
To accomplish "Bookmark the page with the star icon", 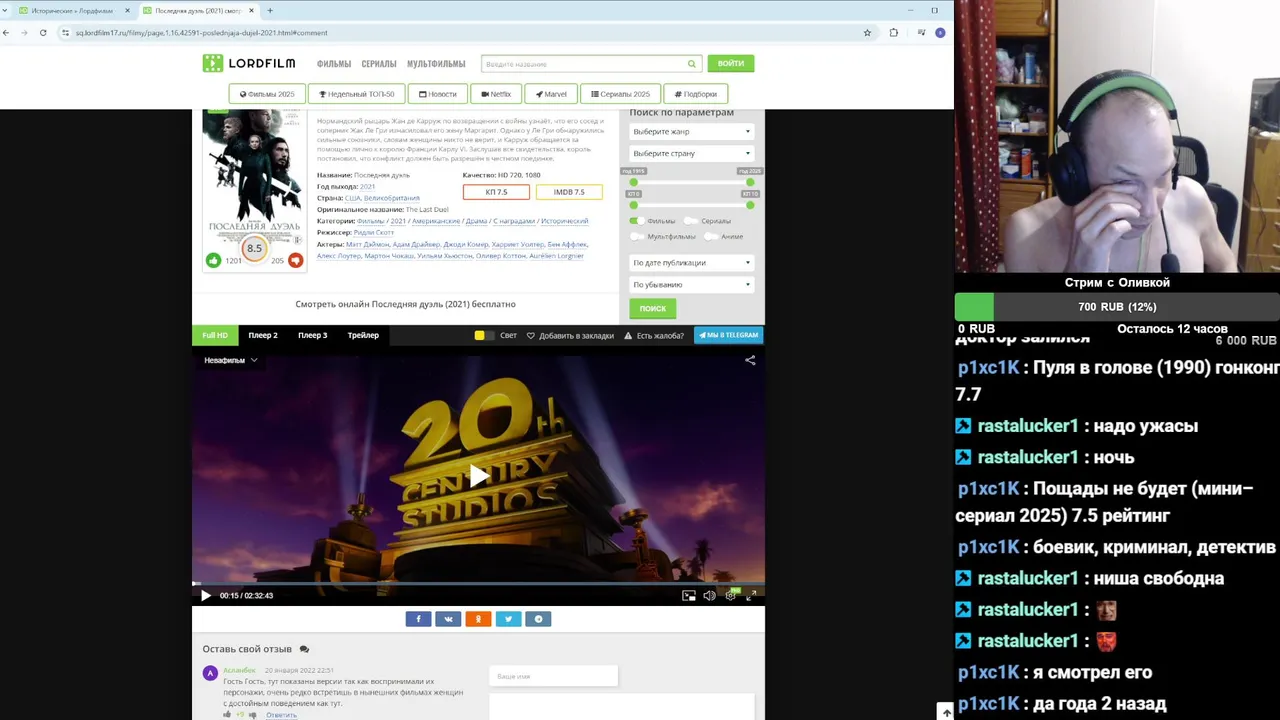I will [867, 32].
